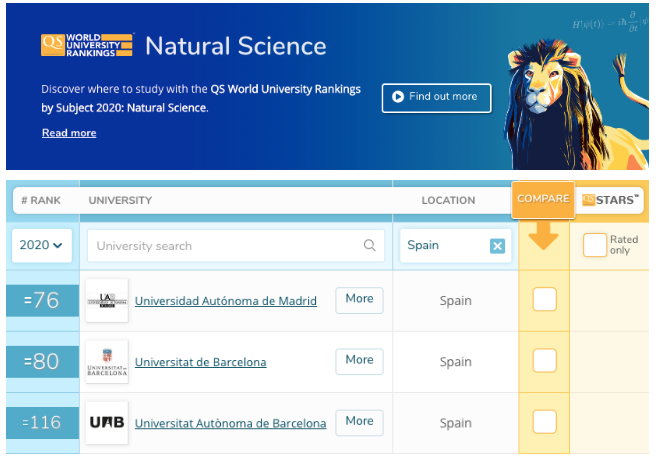Click Spain in the Autònoma de Barcelona row

click(x=455, y=423)
